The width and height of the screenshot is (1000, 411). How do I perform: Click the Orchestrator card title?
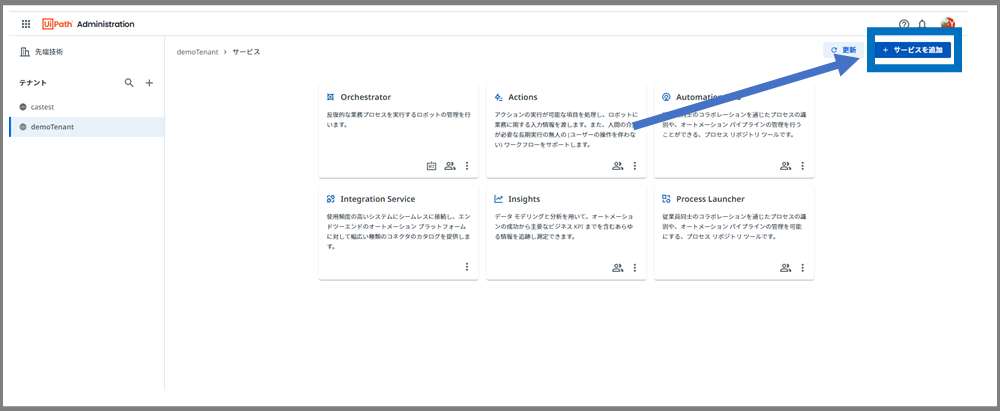coord(365,97)
